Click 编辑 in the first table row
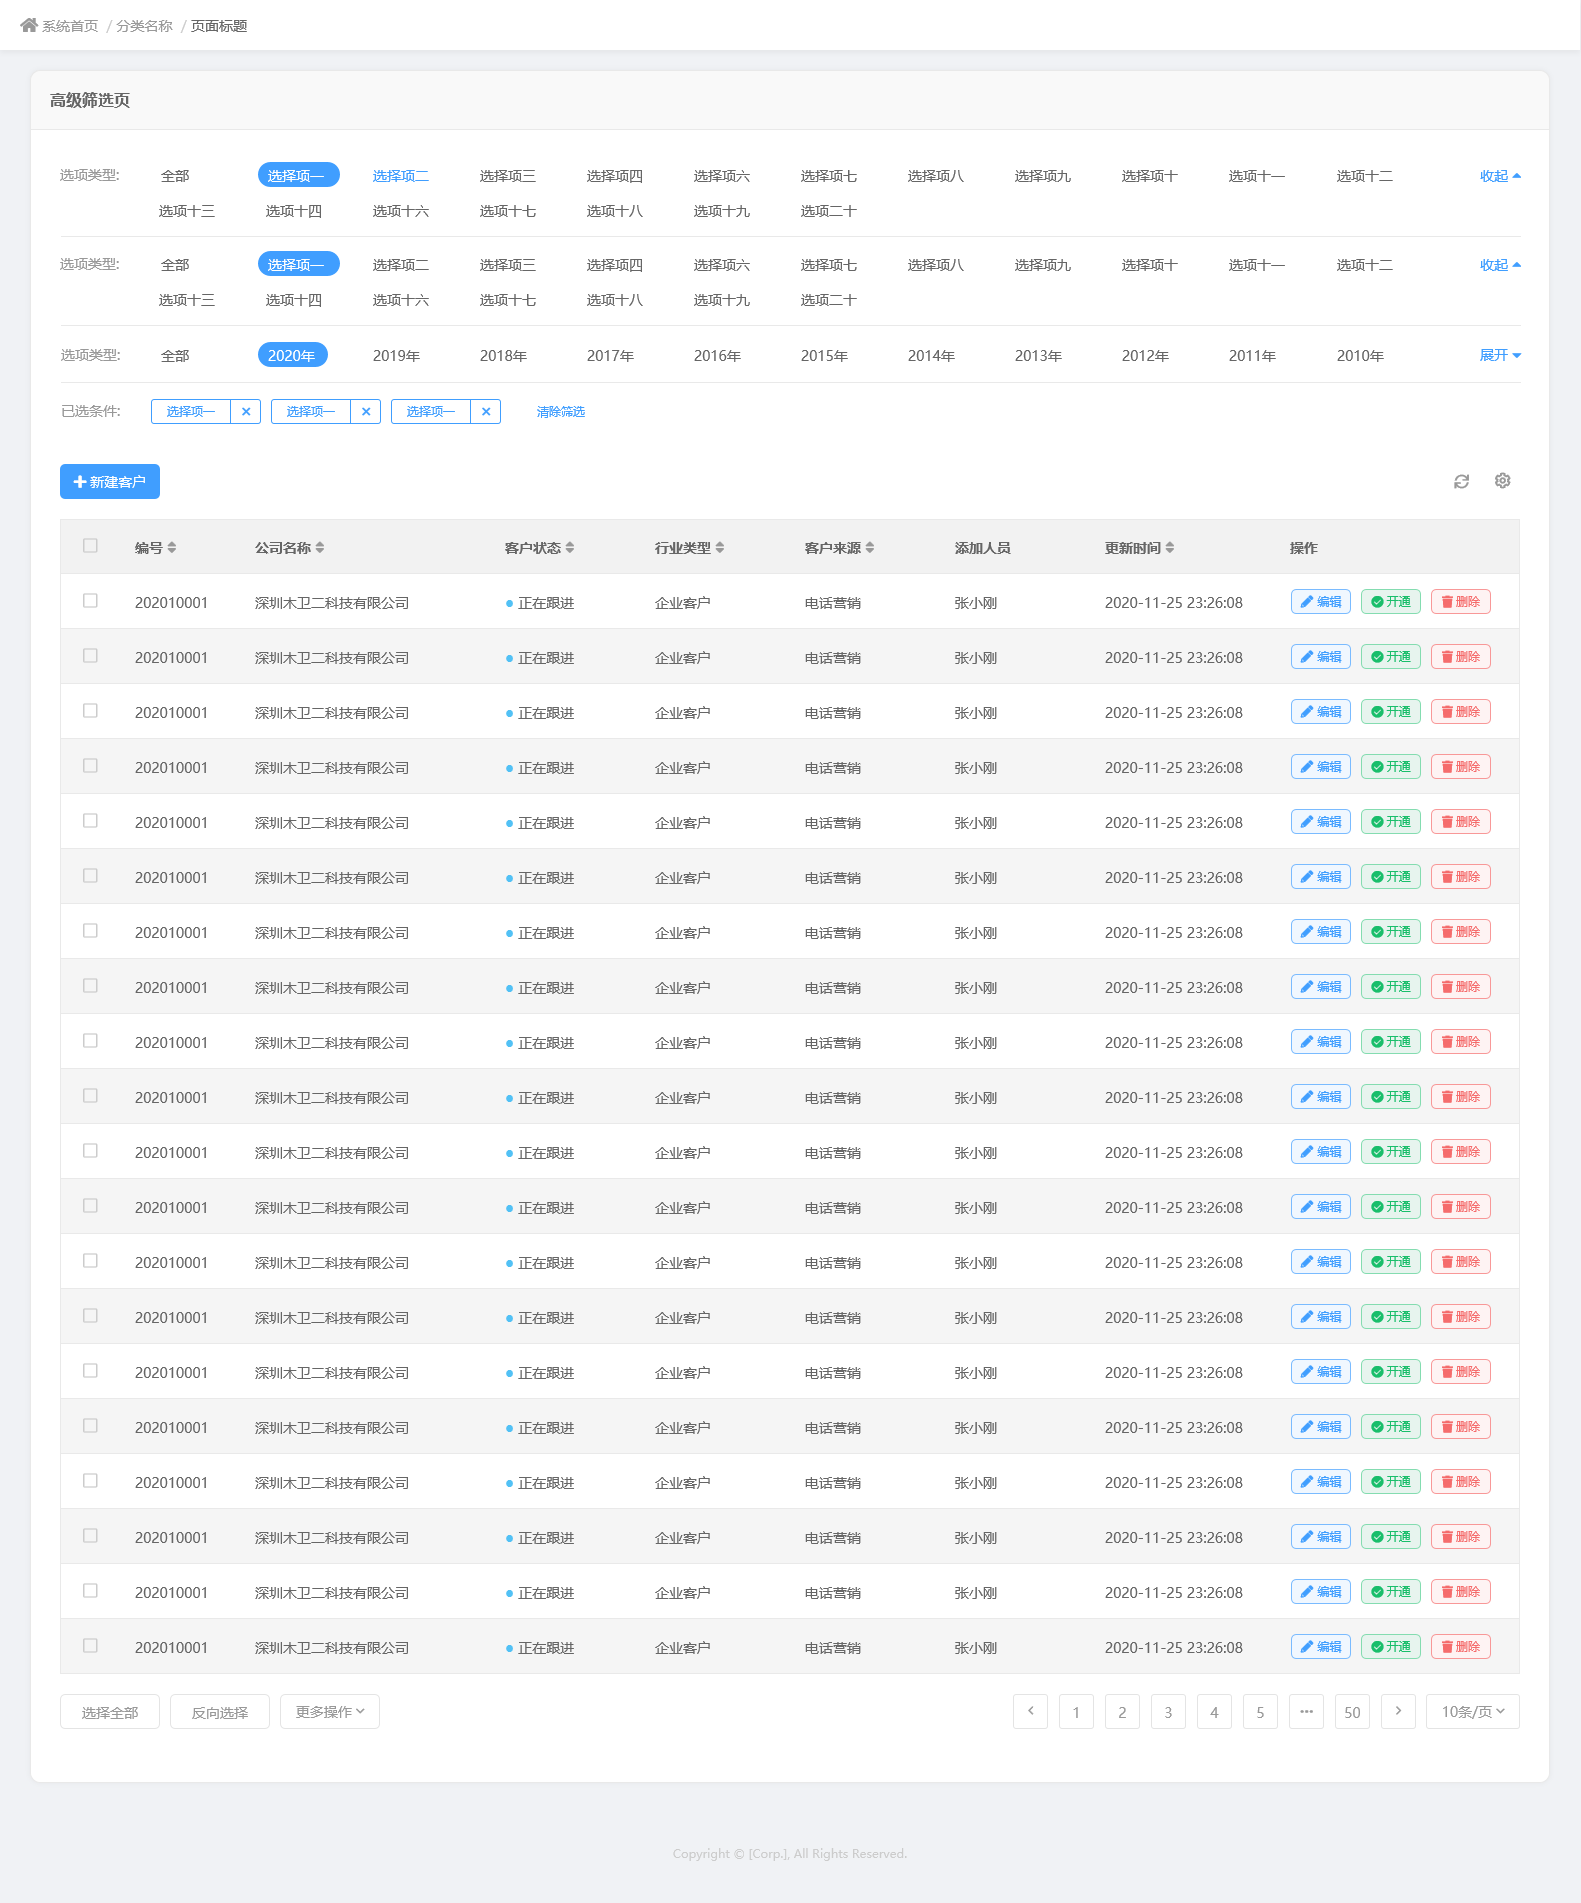 [x=1321, y=602]
